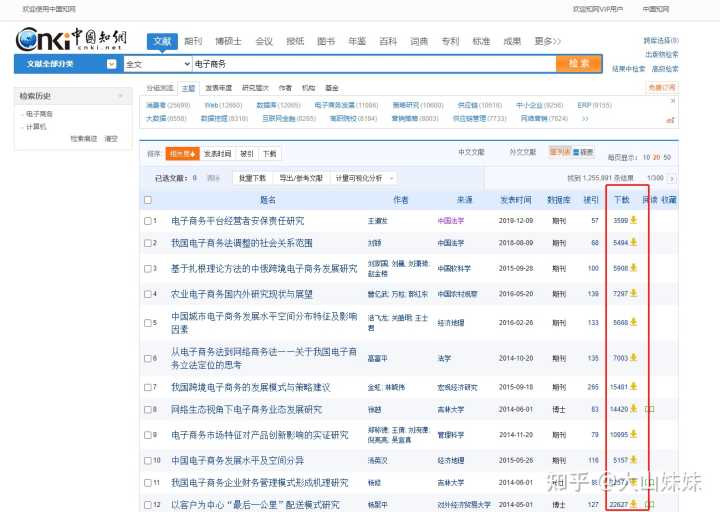The height and width of the screenshot is (512, 720).
Task: Click download icon beside 7297 downloads
Action: coord(634,293)
